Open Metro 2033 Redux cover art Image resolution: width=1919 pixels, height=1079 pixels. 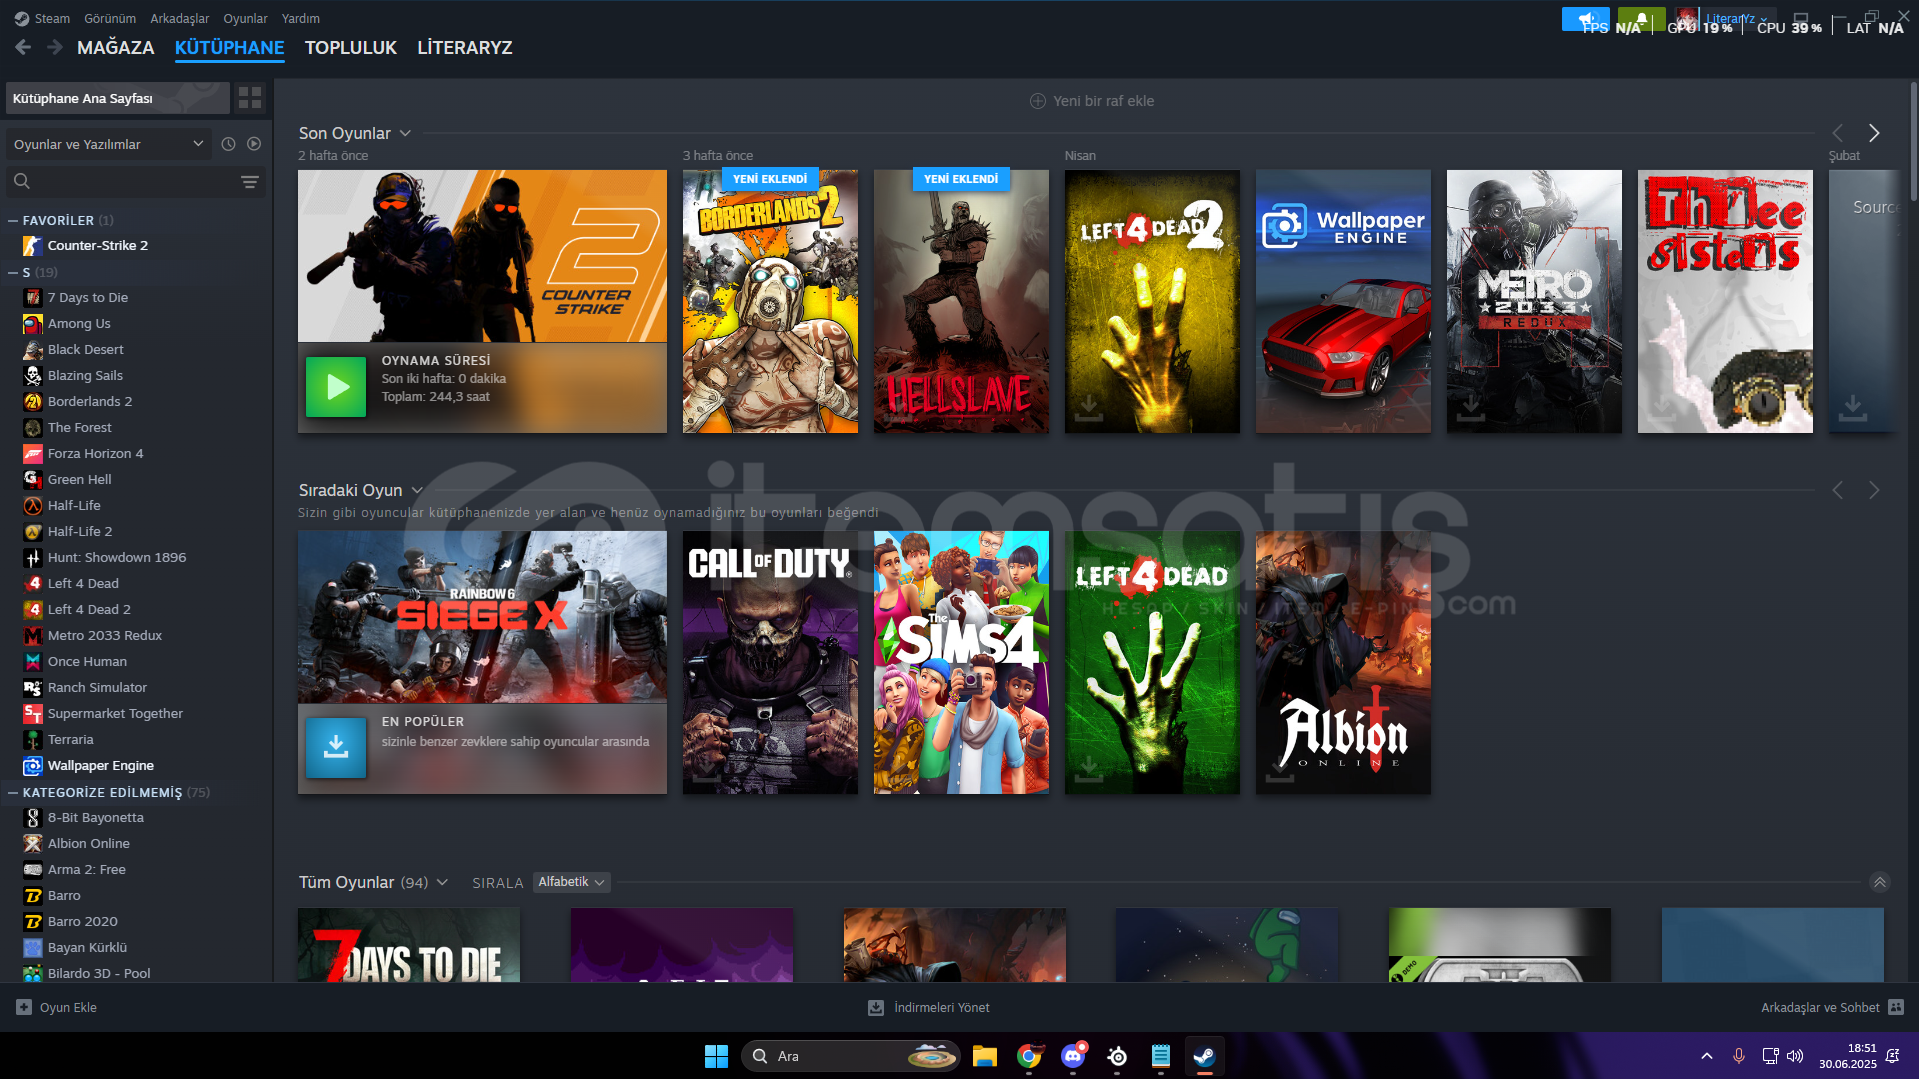click(1534, 301)
